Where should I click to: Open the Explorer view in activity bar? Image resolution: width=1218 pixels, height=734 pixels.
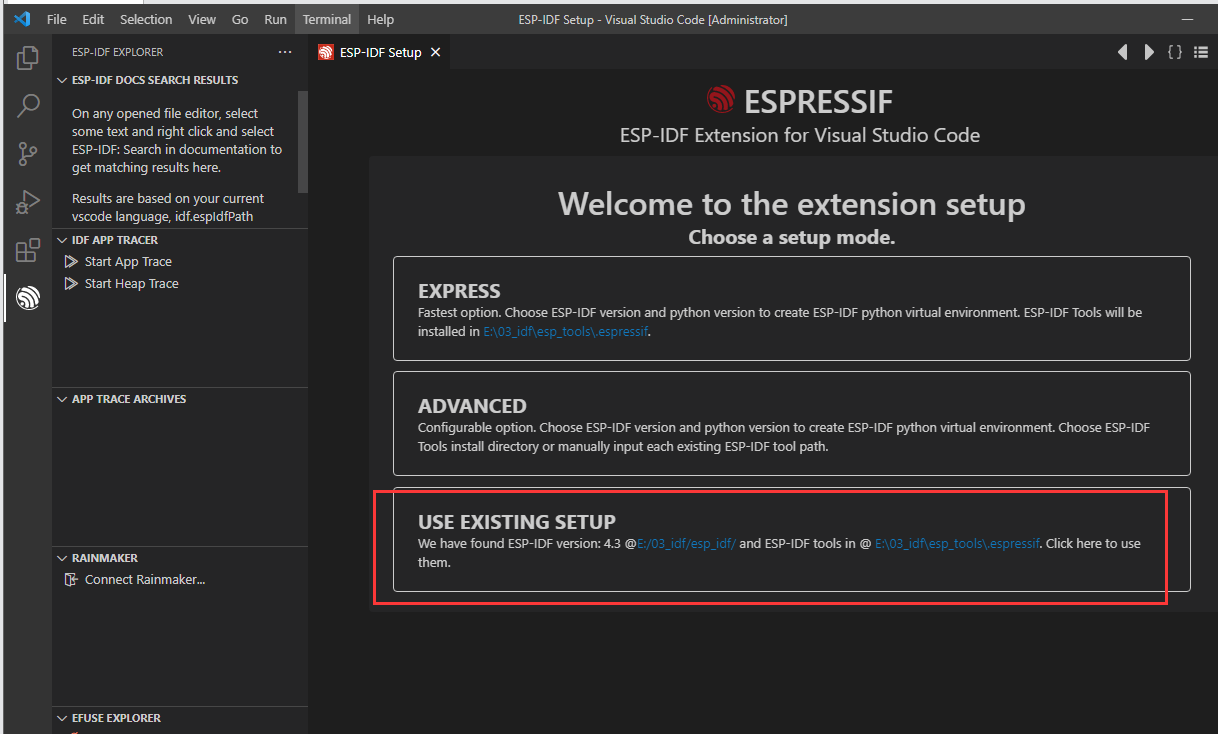point(28,58)
